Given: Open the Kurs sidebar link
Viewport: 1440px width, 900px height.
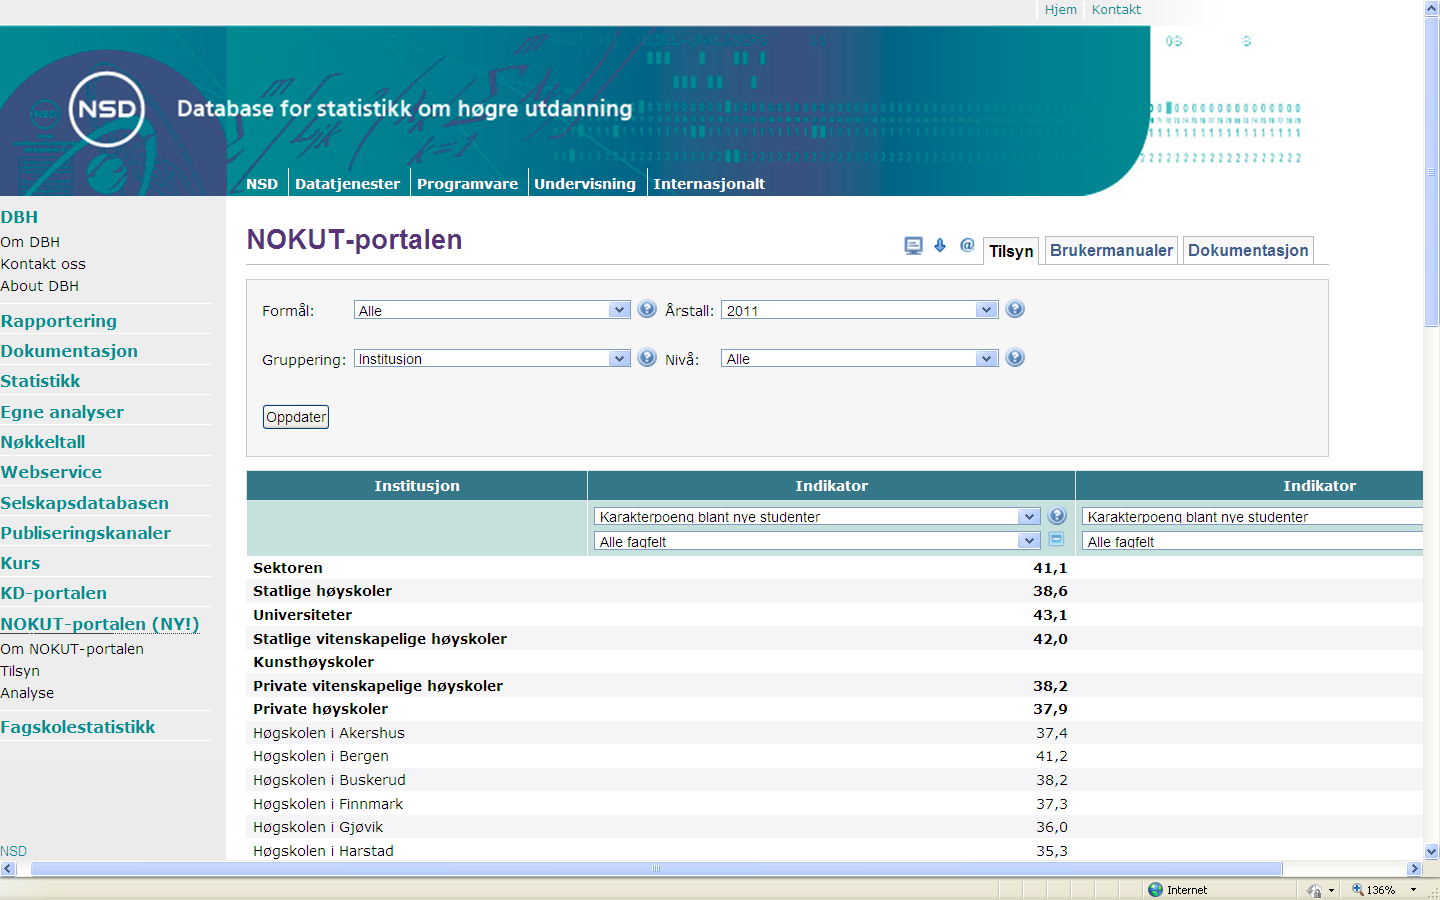Looking at the screenshot, I should [20, 563].
